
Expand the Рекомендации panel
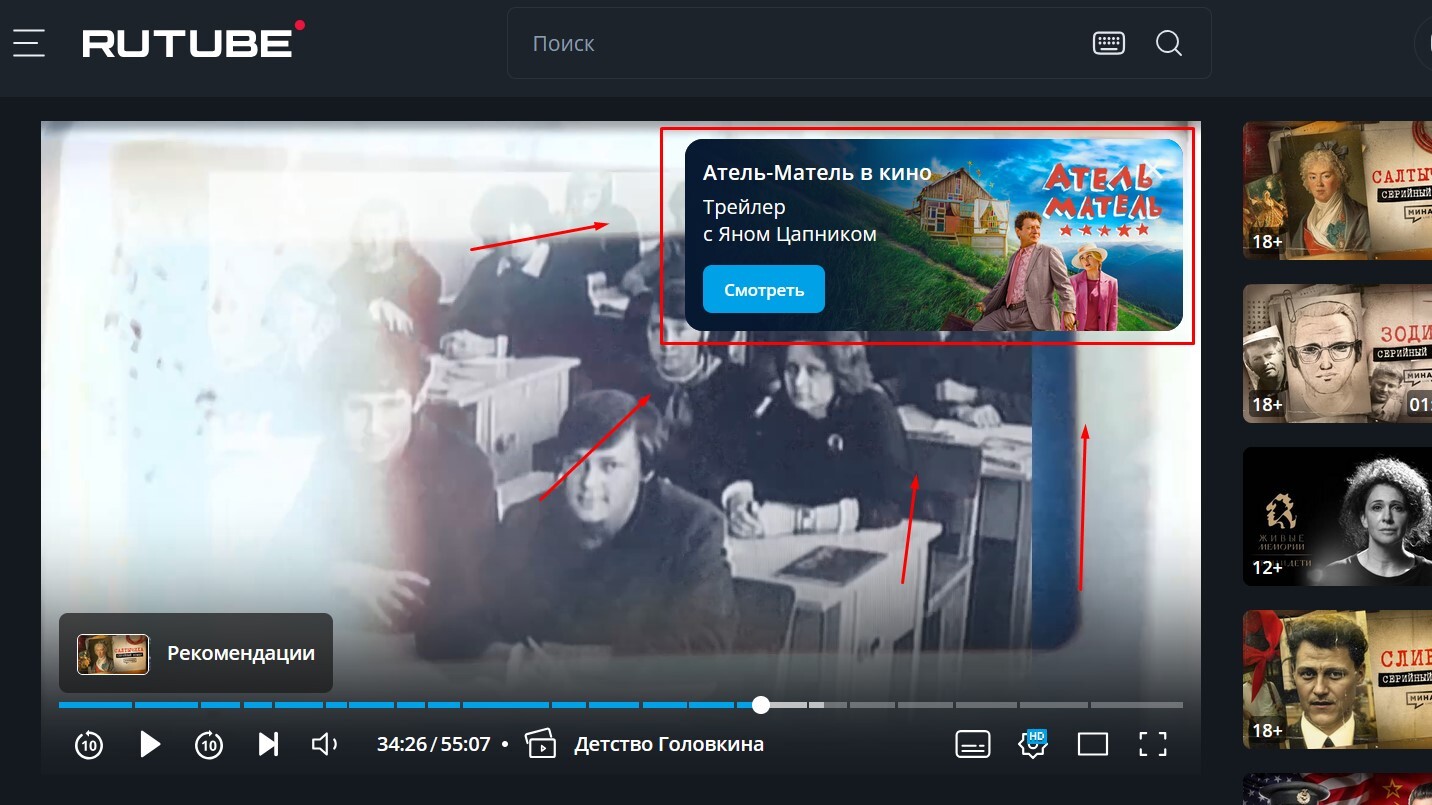tap(196, 653)
